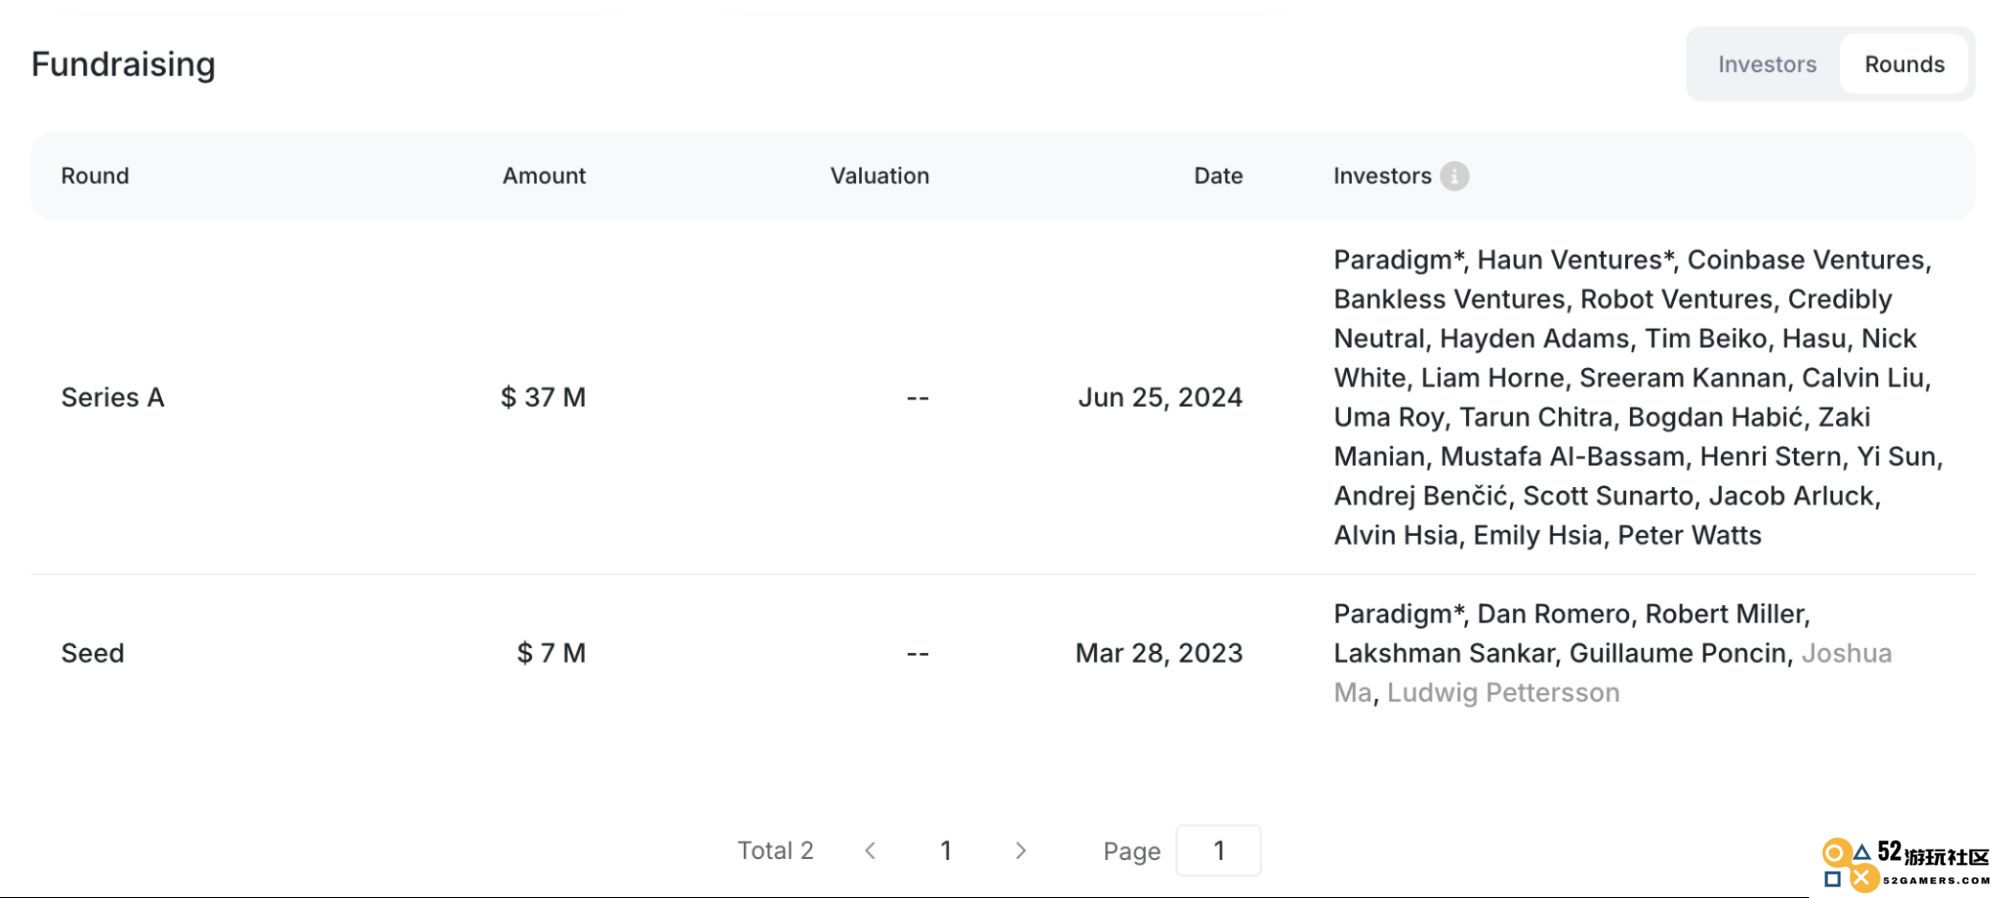Image resolution: width=1999 pixels, height=898 pixels.
Task: Open Hasu investor link
Action: (1814, 339)
